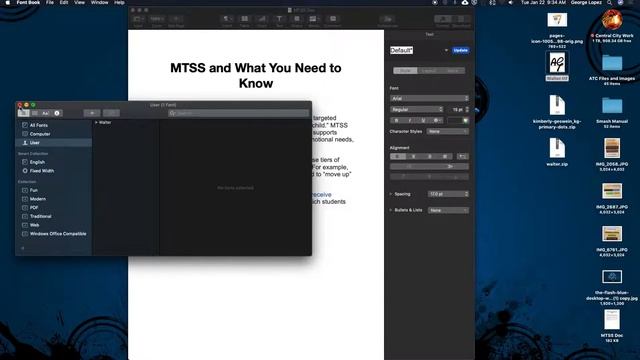Open Document inspector in Pages toolbar

tap(461, 20)
